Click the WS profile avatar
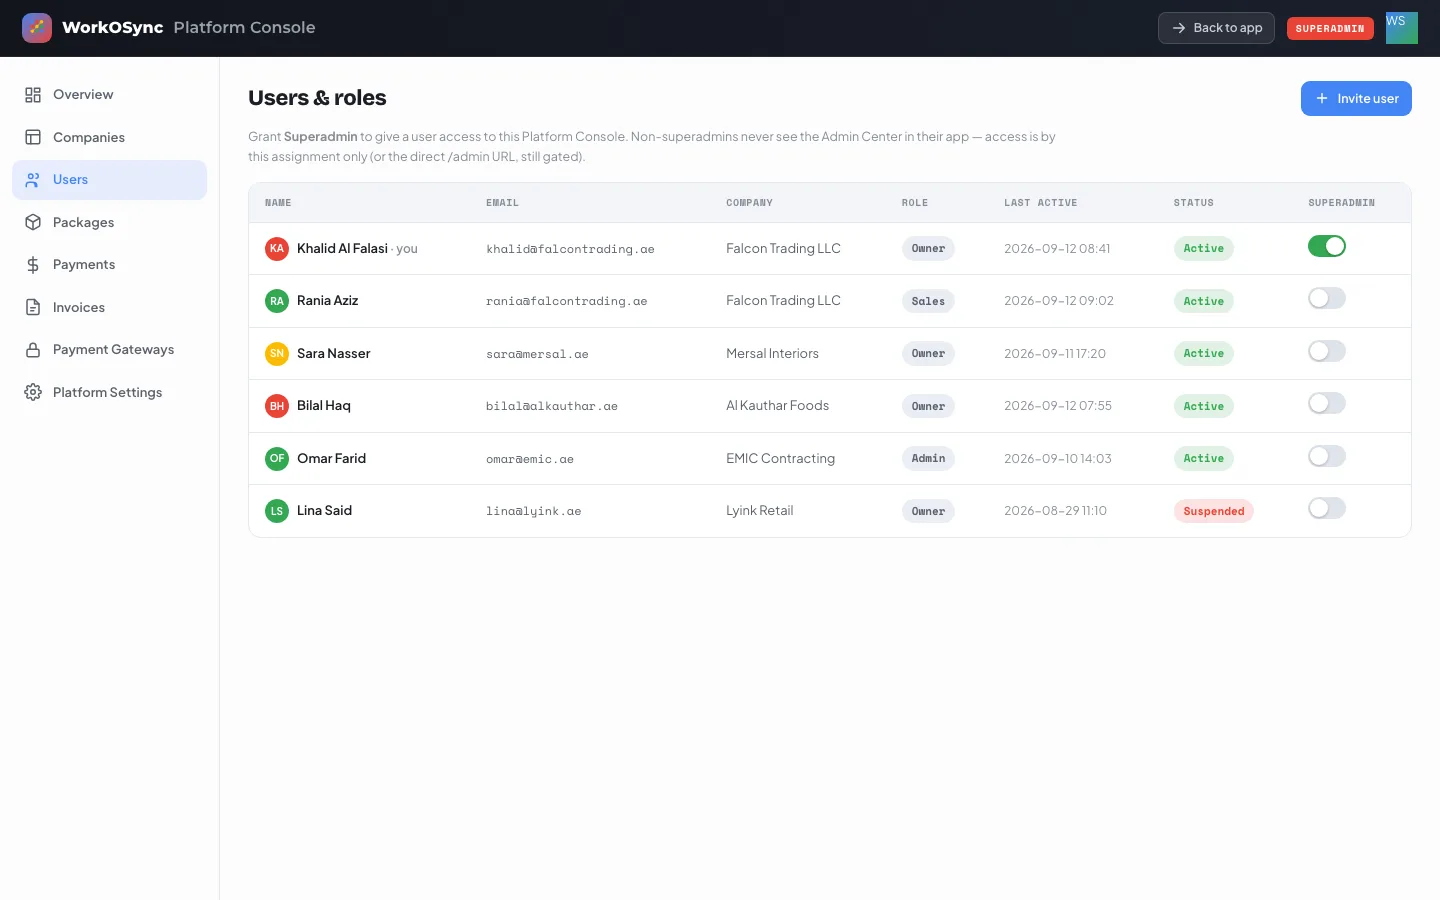The width and height of the screenshot is (1440, 900). [x=1402, y=28]
